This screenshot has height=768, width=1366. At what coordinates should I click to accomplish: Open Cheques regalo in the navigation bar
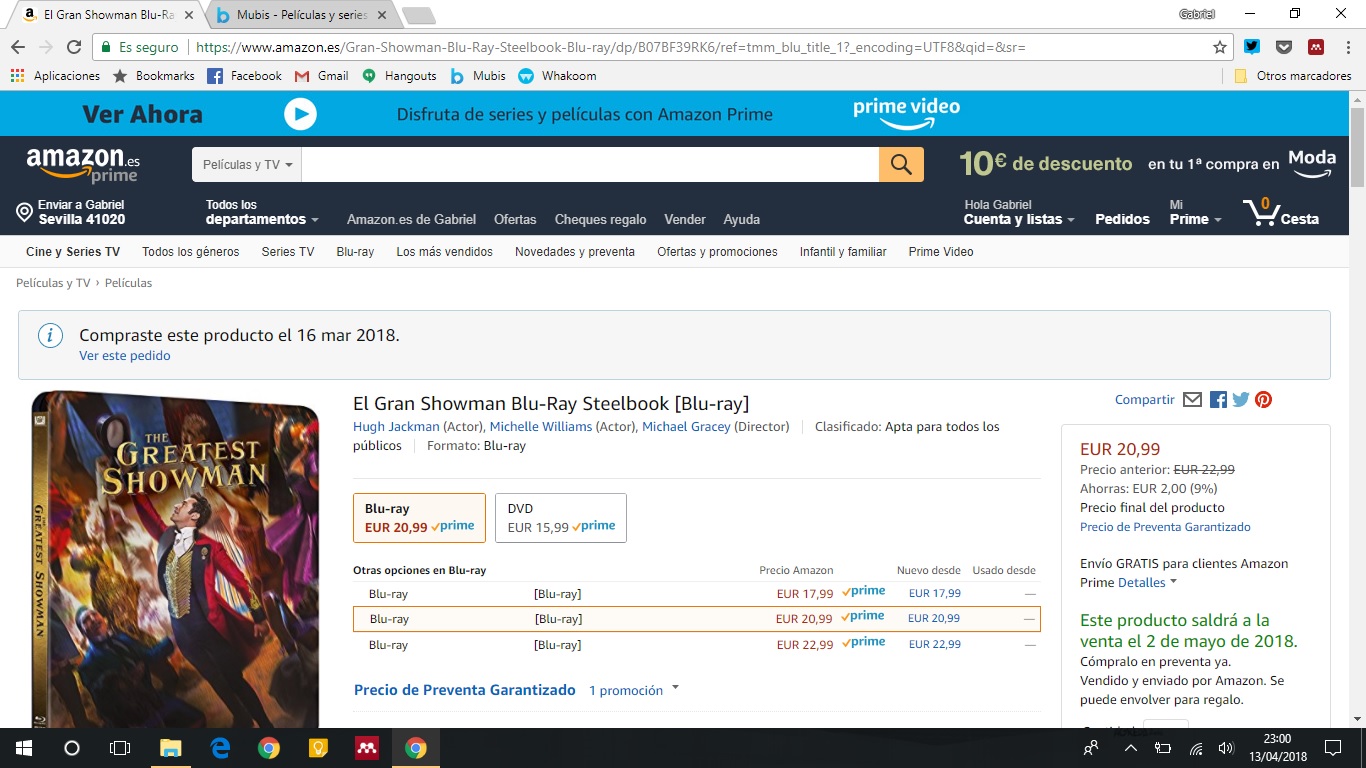(600, 219)
